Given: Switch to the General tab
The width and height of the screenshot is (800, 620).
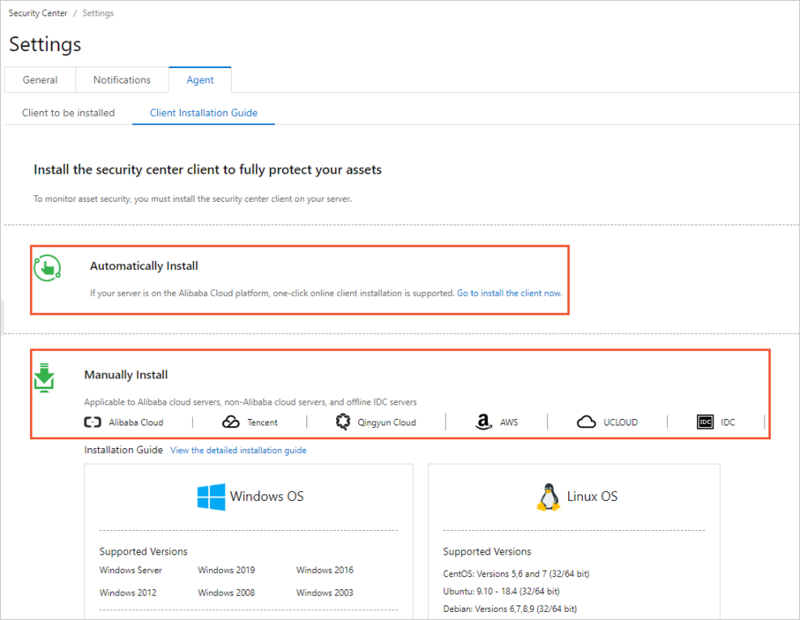Looking at the screenshot, I should [40, 80].
